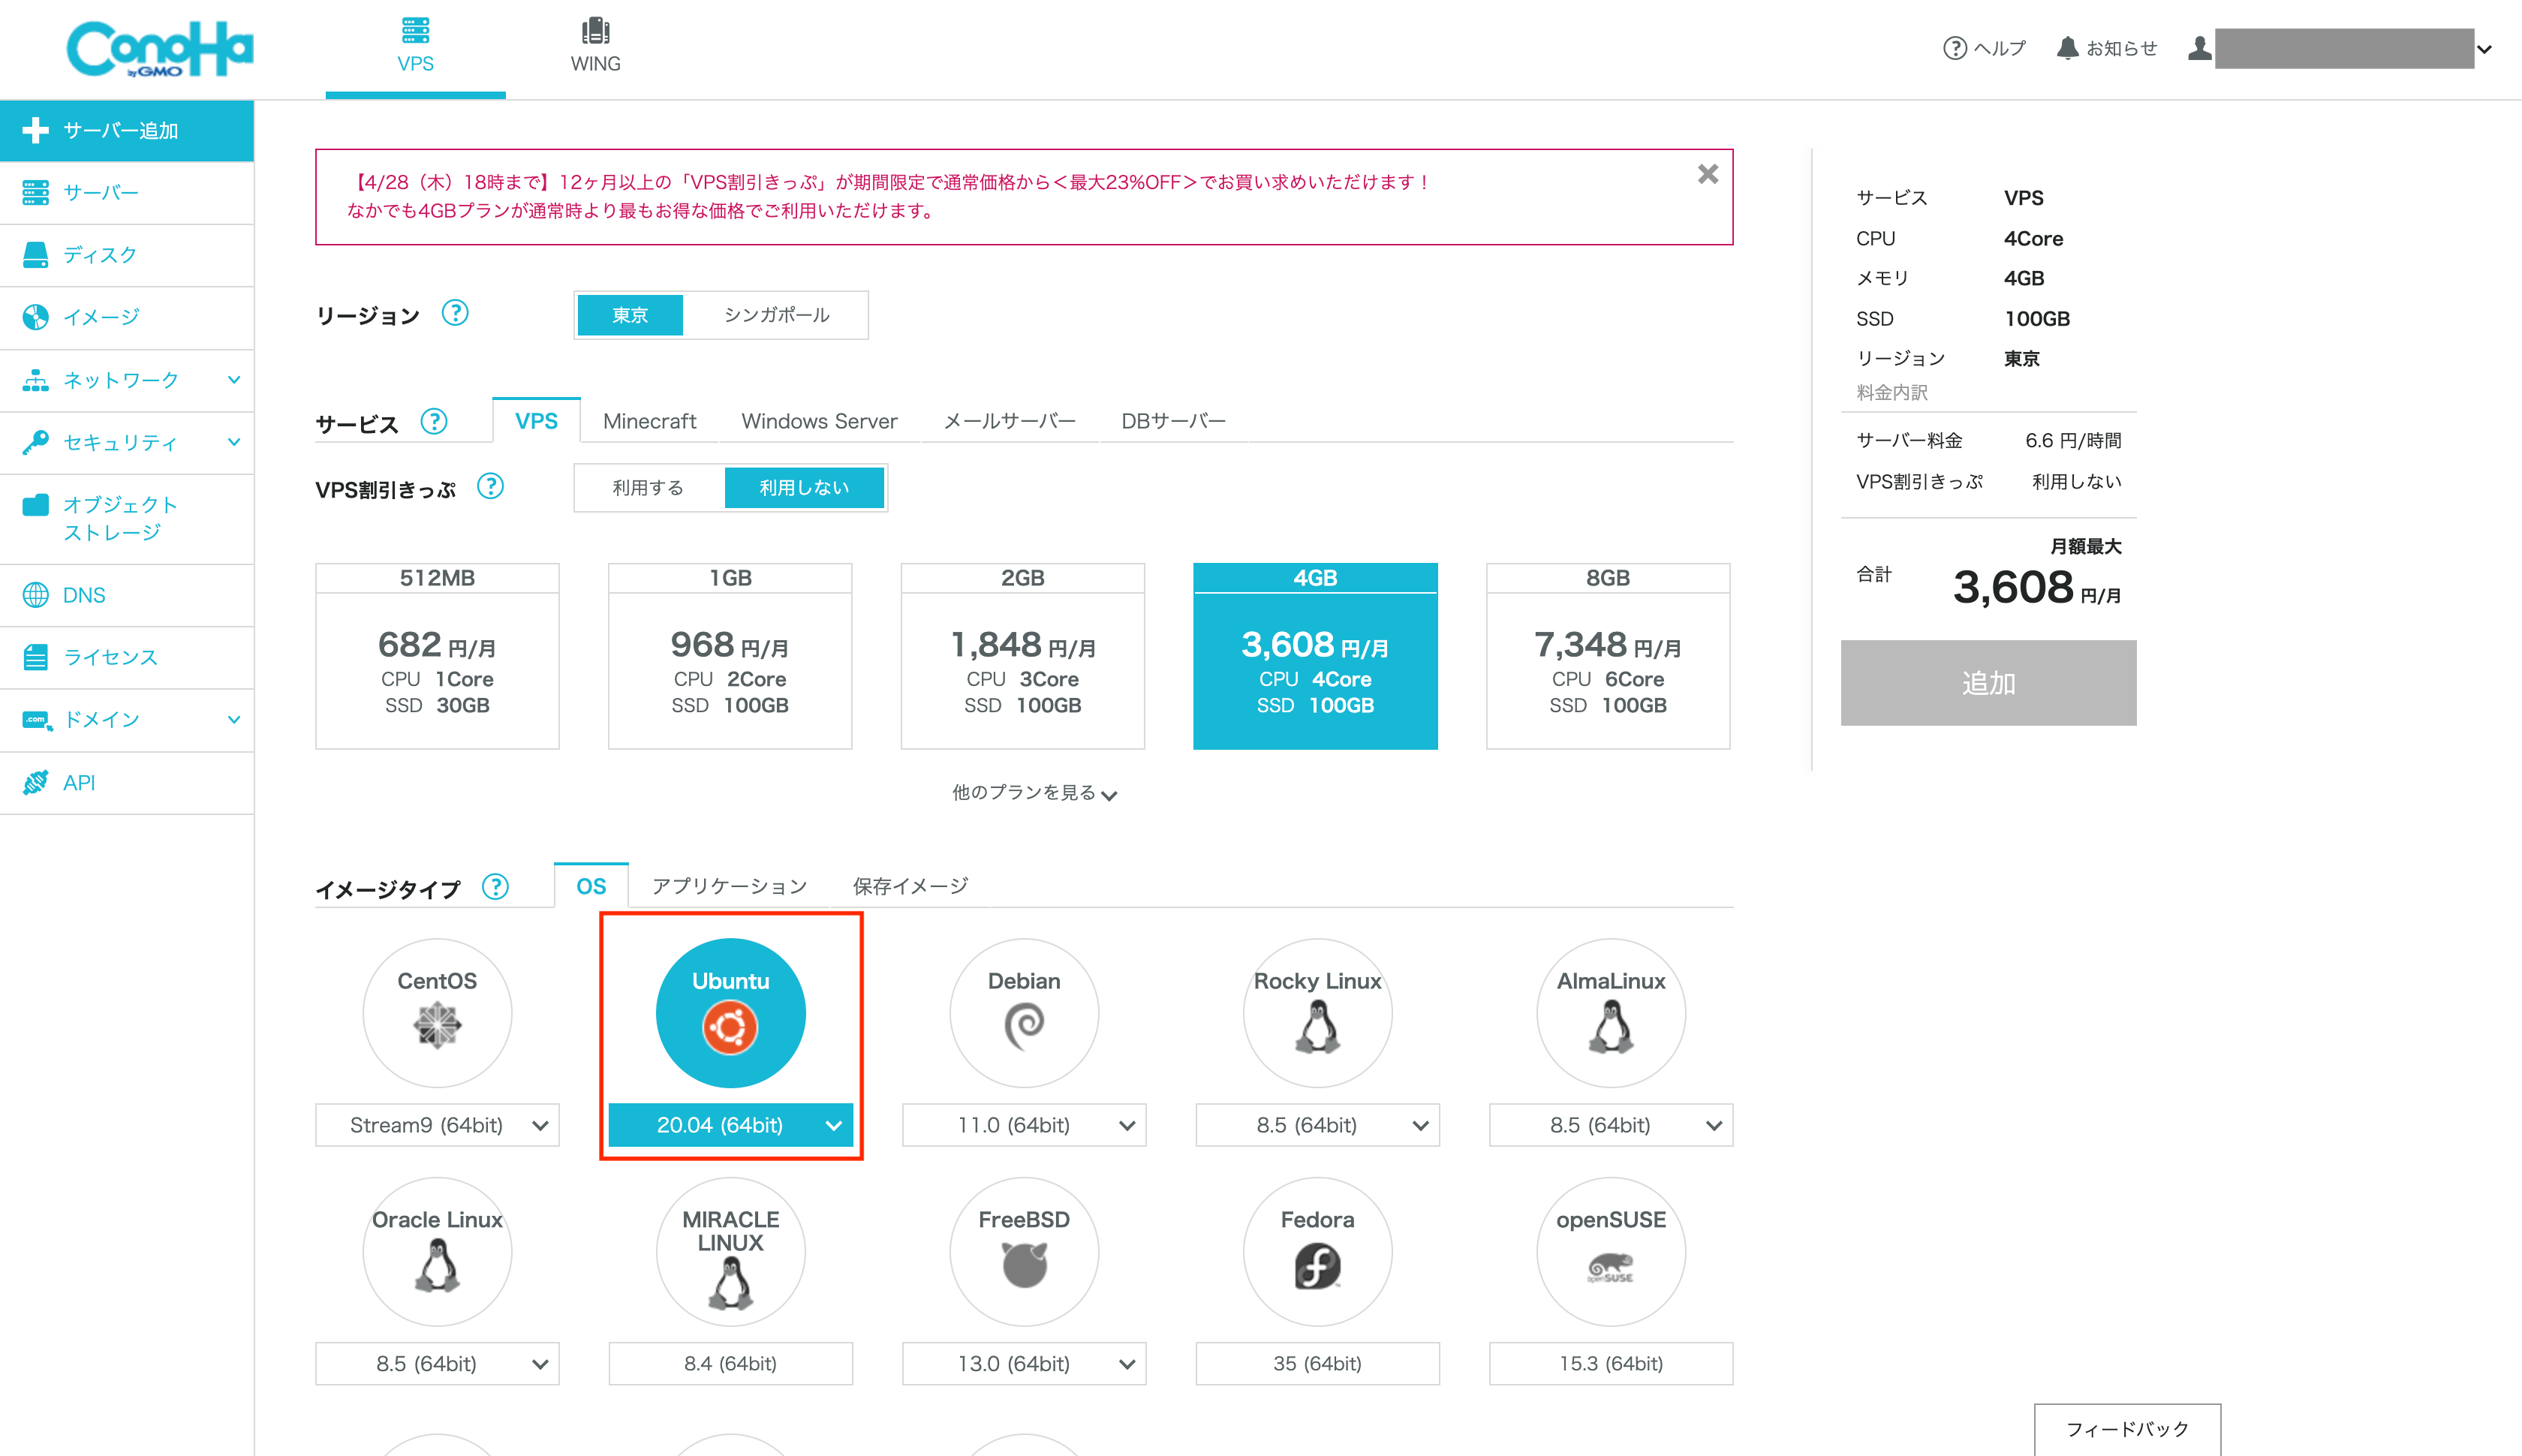
Task: Click the イメージタイプ help question icon
Action: coord(495,886)
